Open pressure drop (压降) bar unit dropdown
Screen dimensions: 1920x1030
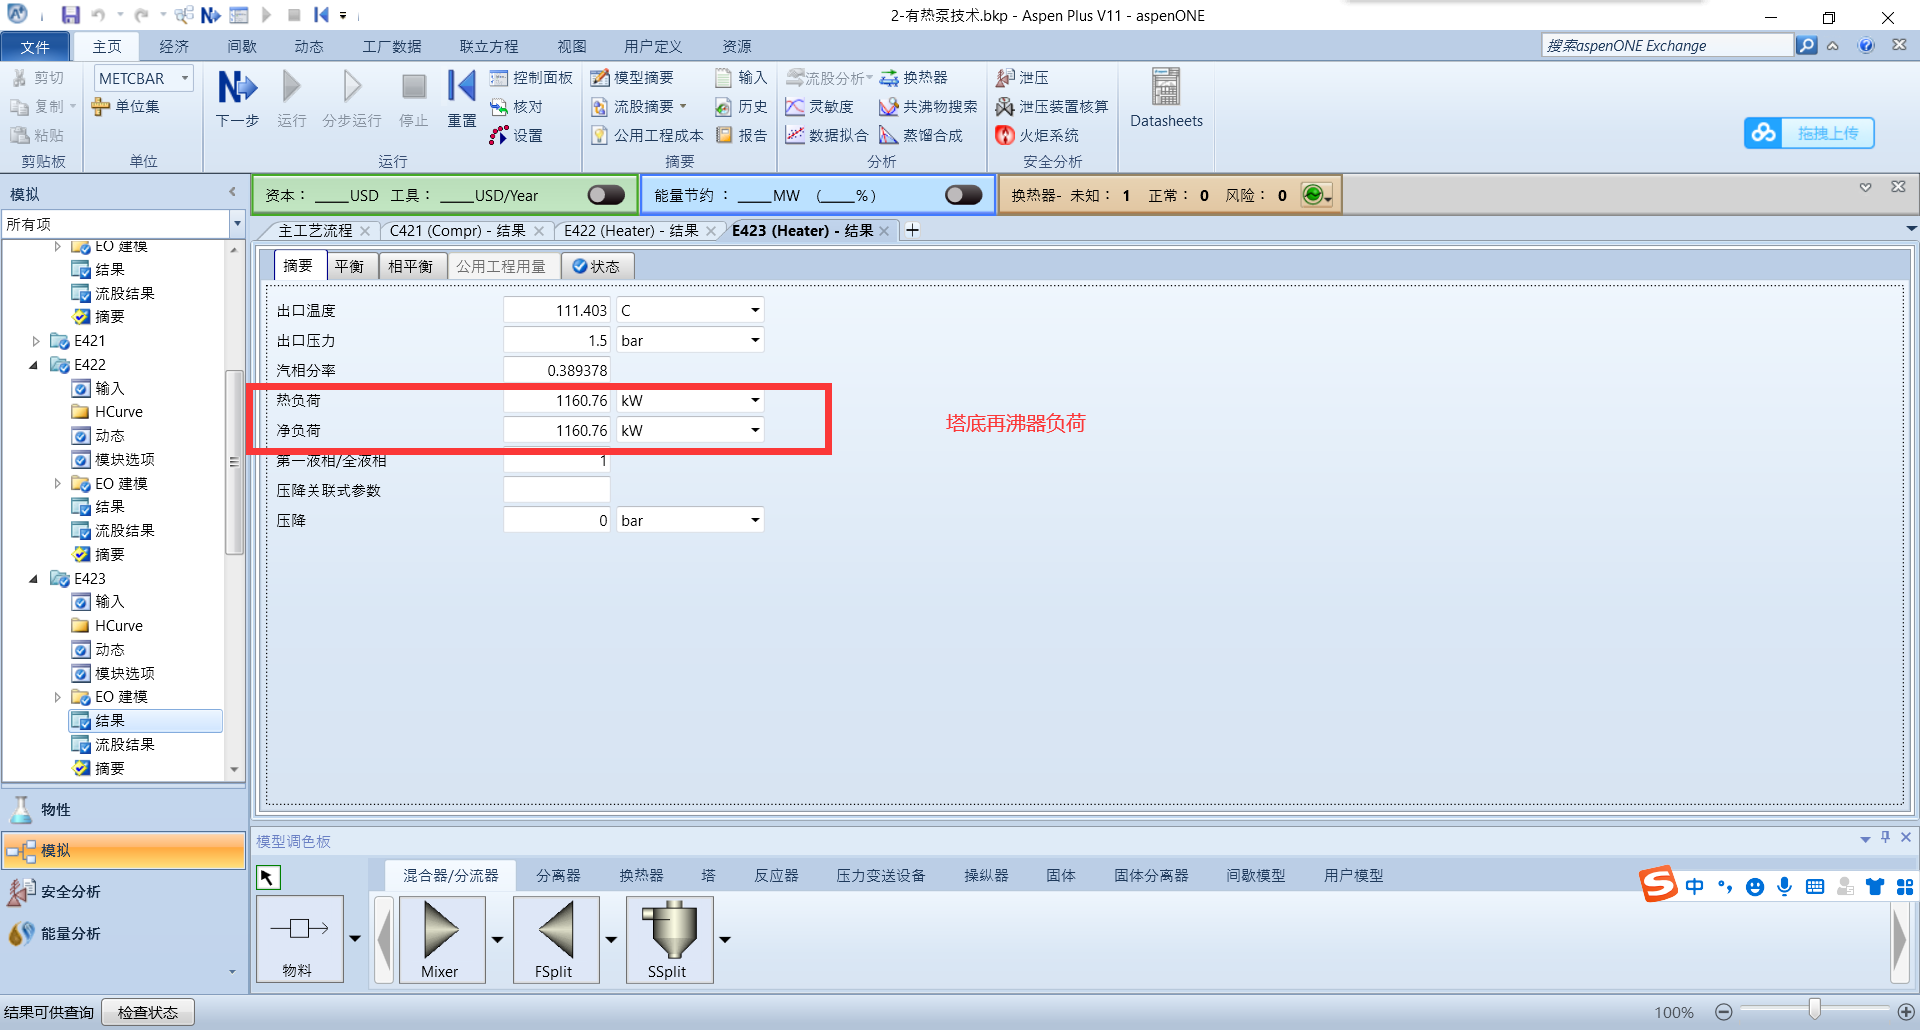[755, 521]
